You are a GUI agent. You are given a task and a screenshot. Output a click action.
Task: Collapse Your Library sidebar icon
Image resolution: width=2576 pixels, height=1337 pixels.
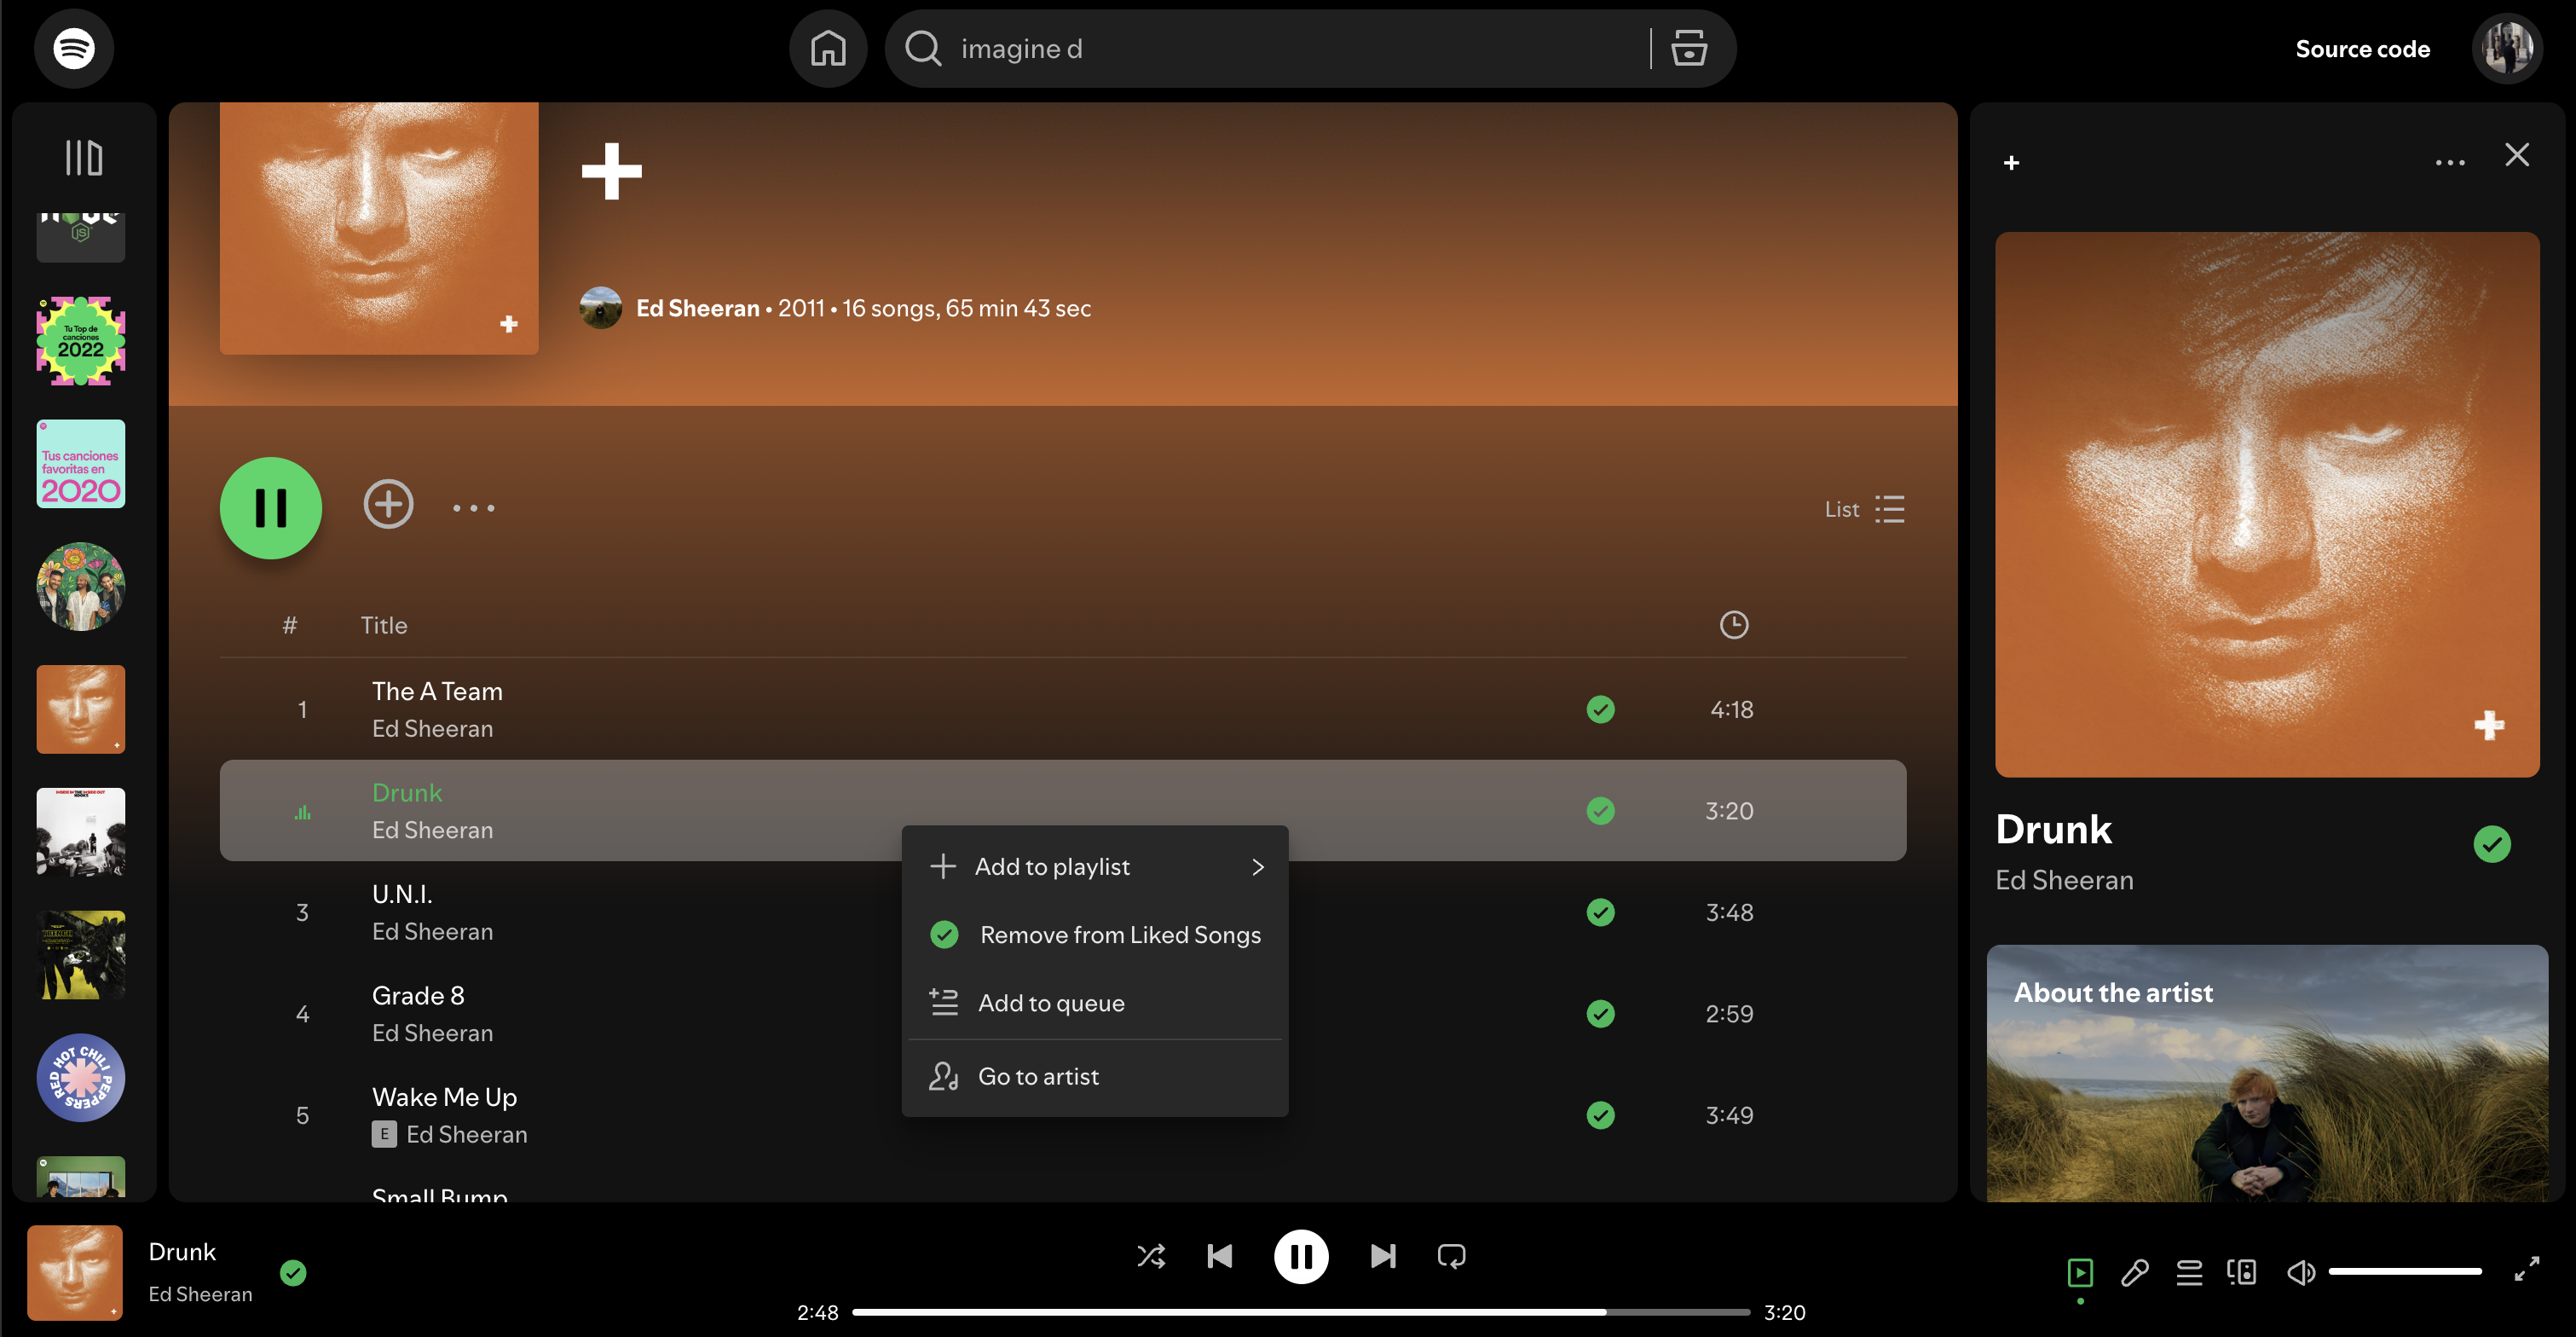[84, 157]
